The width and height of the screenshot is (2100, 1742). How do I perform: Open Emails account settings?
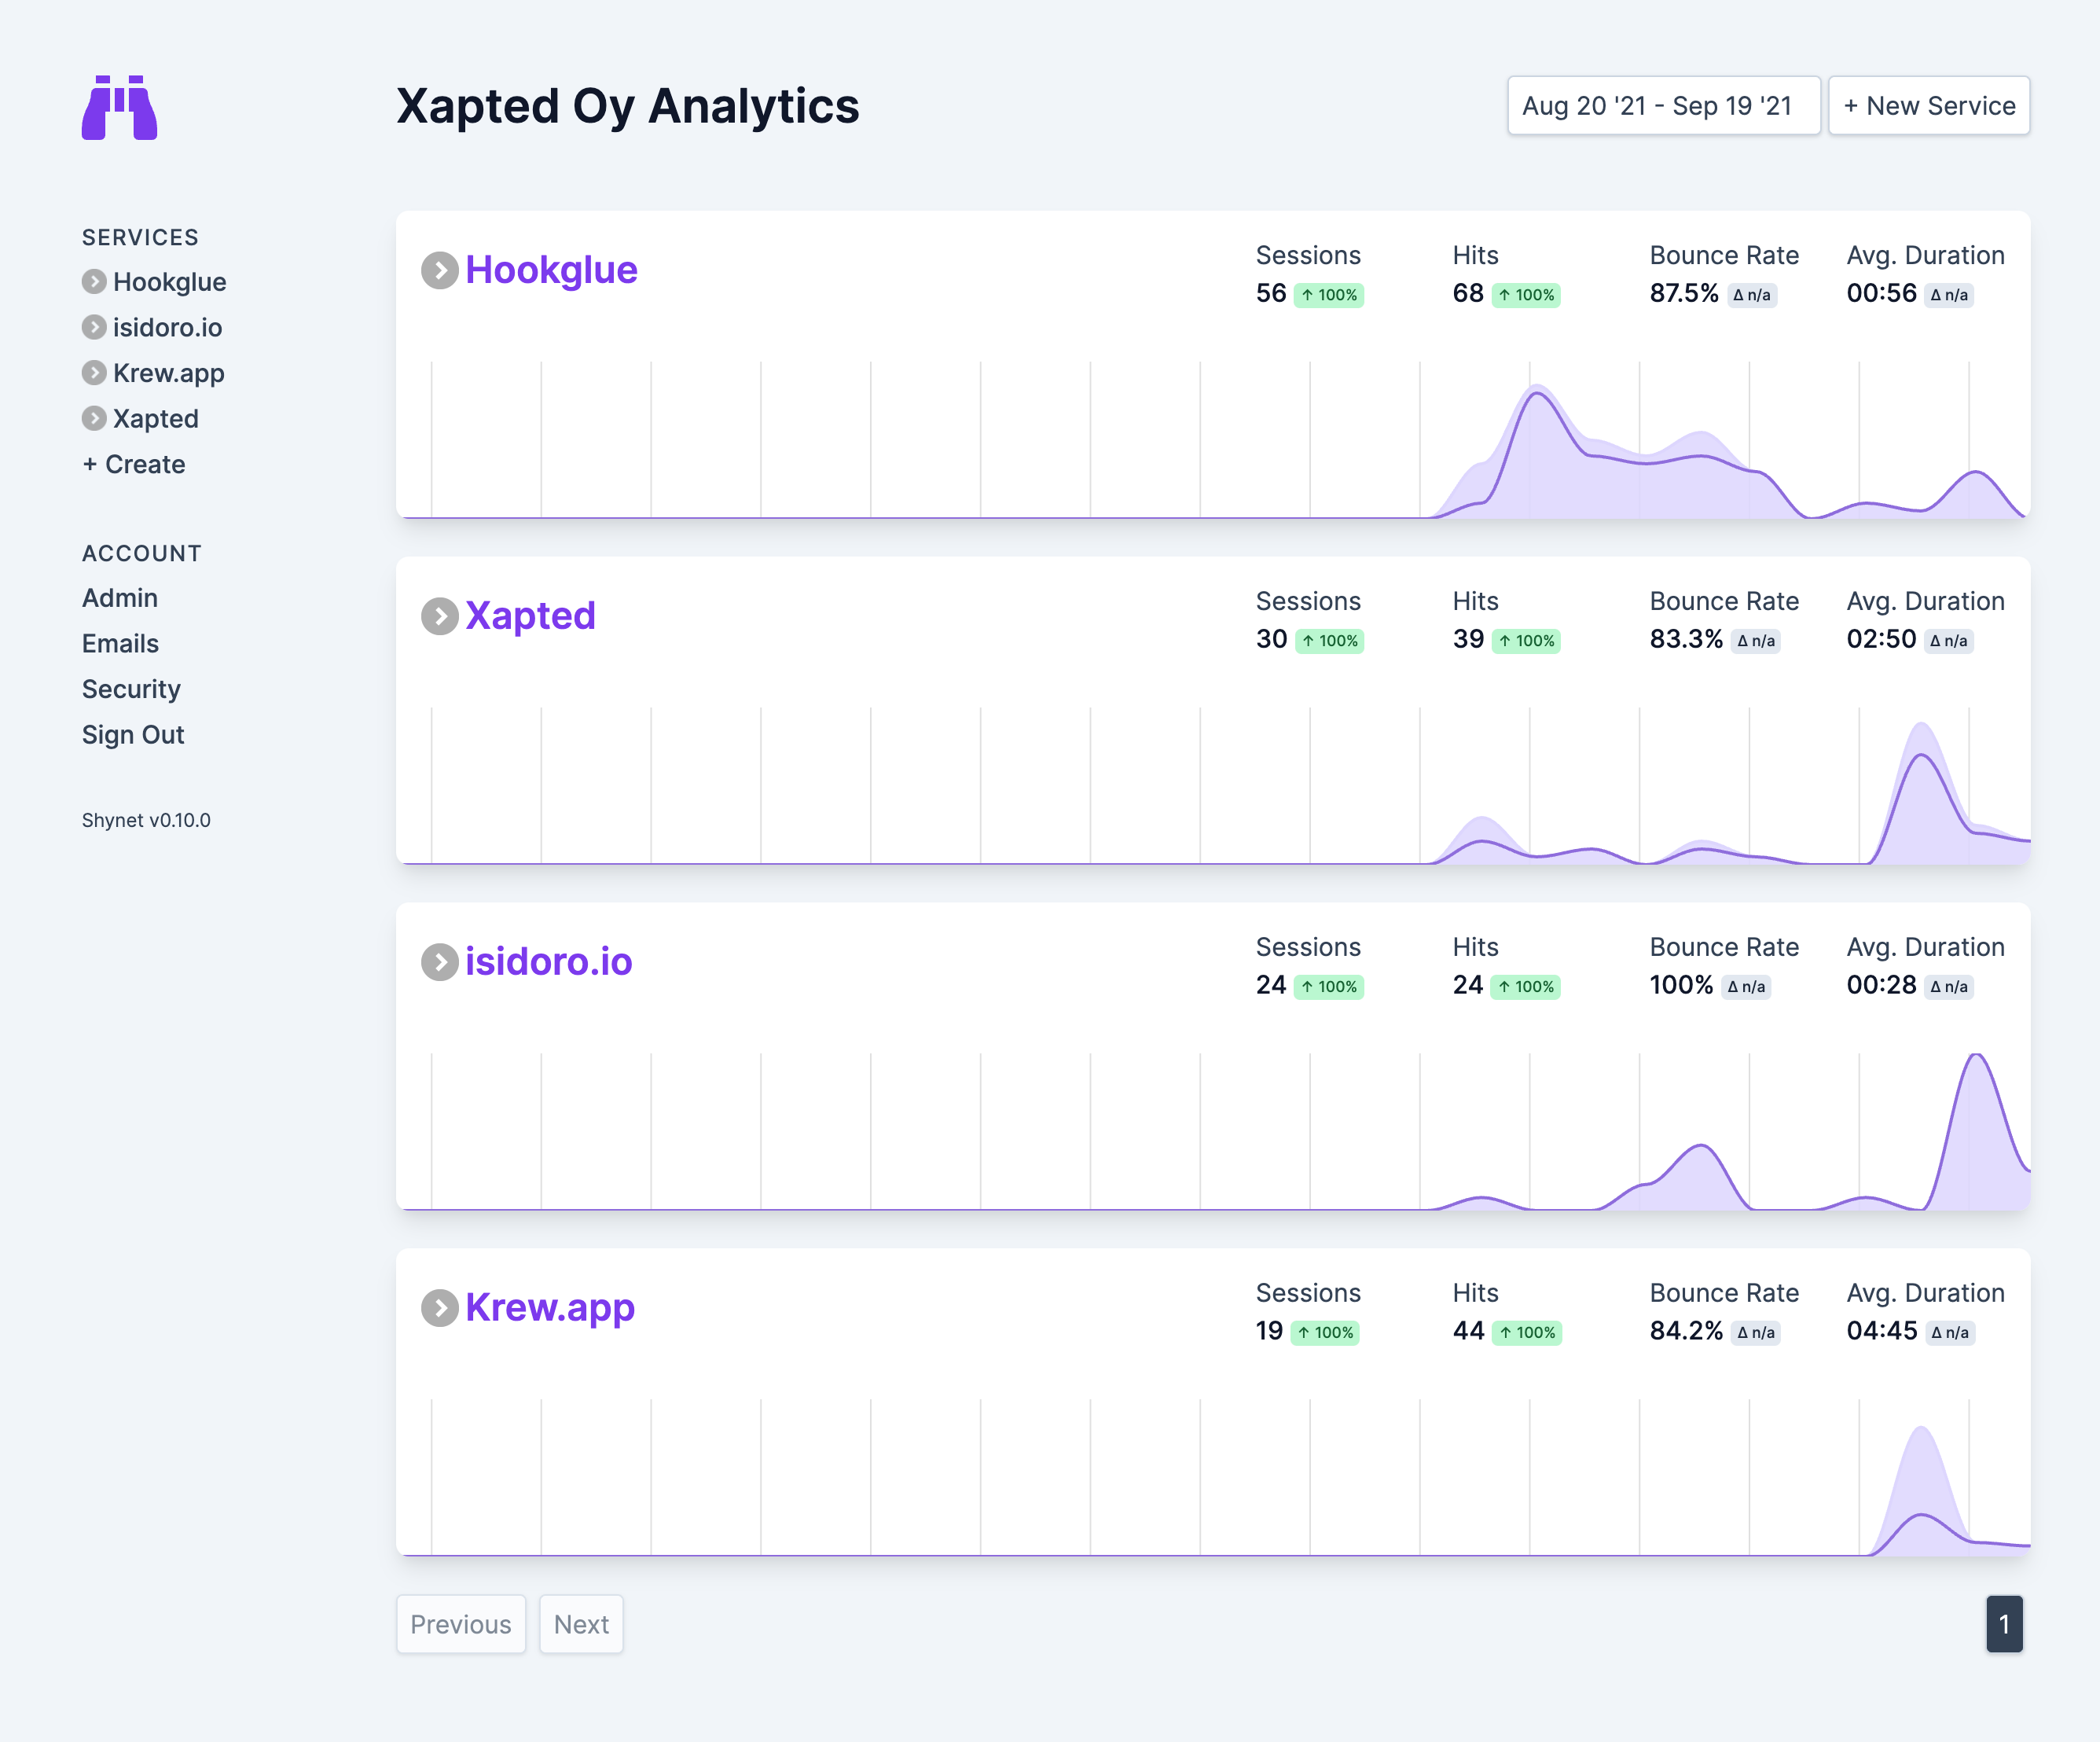click(120, 643)
